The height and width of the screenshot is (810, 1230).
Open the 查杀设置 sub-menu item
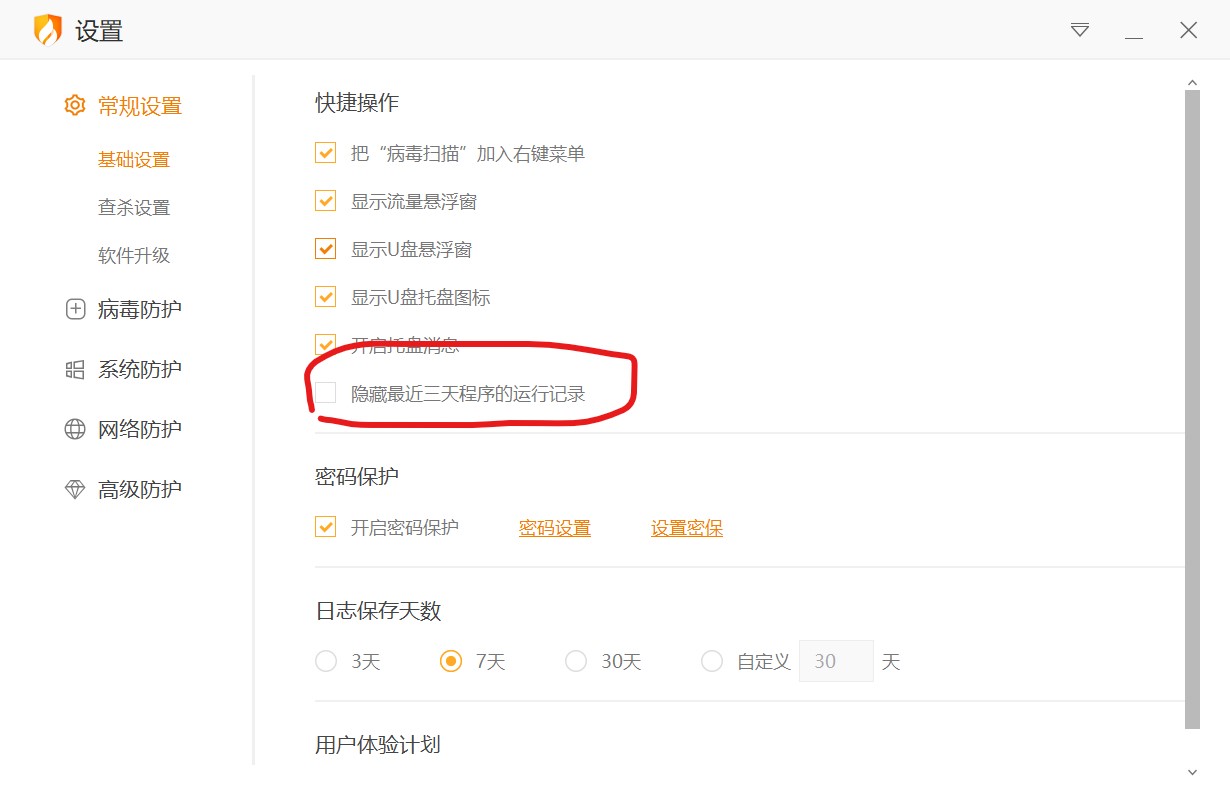click(134, 208)
